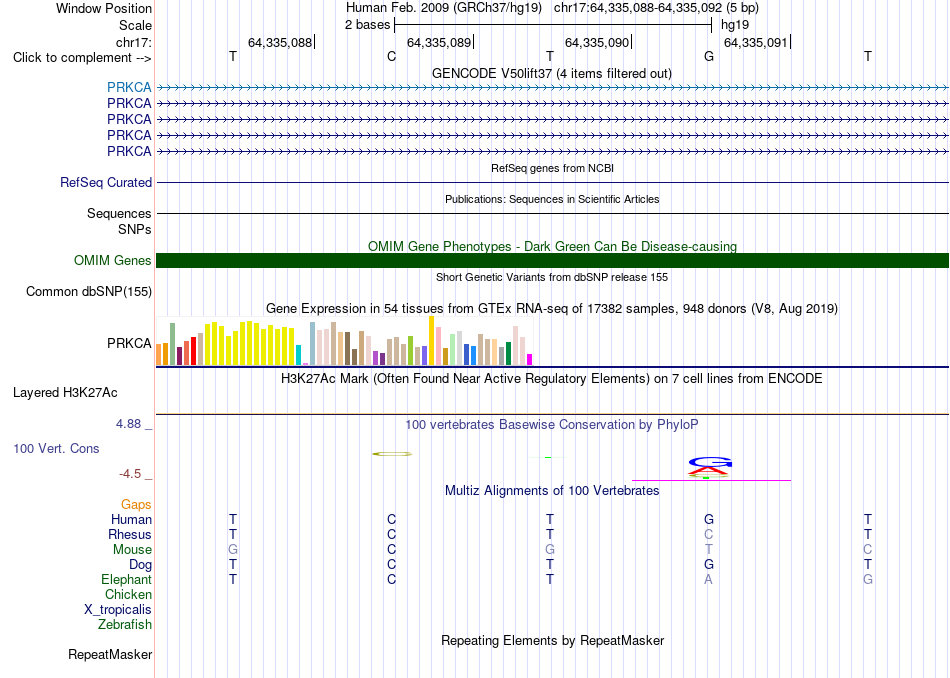Image resolution: width=950 pixels, height=678 pixels.
Task: Select the Zebrafish species label
Action: click(x=125, y=624)
